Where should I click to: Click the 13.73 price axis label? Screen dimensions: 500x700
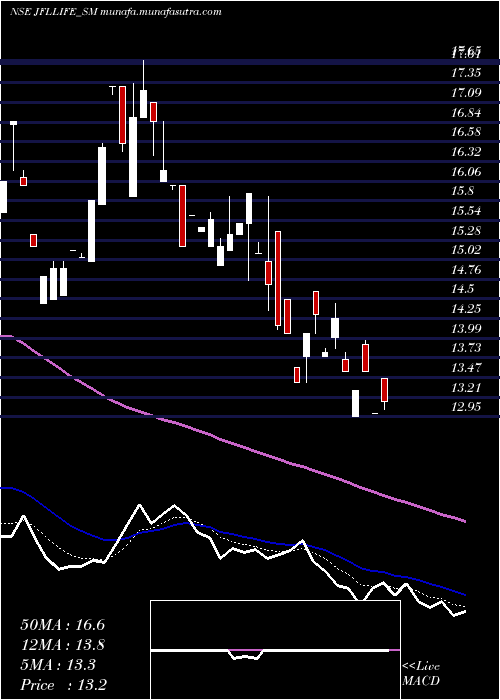click(466, 348)
